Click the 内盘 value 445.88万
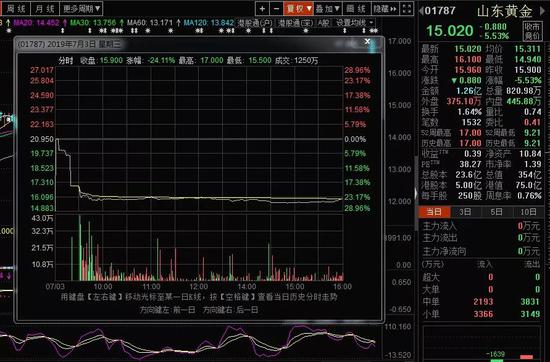 (x=524, y=101)
